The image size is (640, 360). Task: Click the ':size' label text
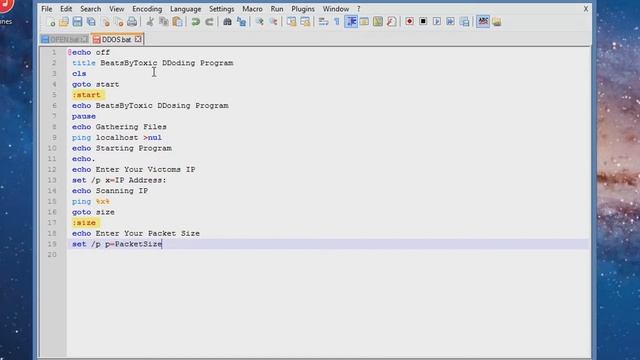click(84, 222)
